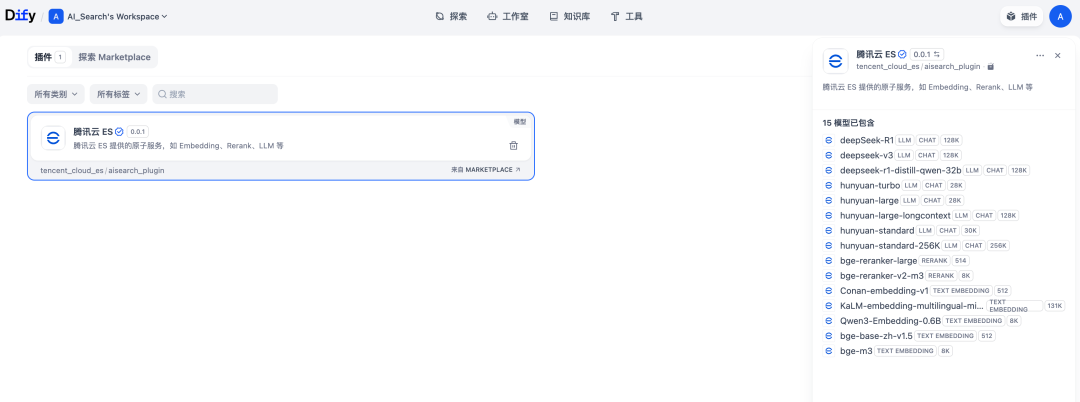
Task: Switch to 探索 Marketplace tab
Action: click(x=114, y=57)
